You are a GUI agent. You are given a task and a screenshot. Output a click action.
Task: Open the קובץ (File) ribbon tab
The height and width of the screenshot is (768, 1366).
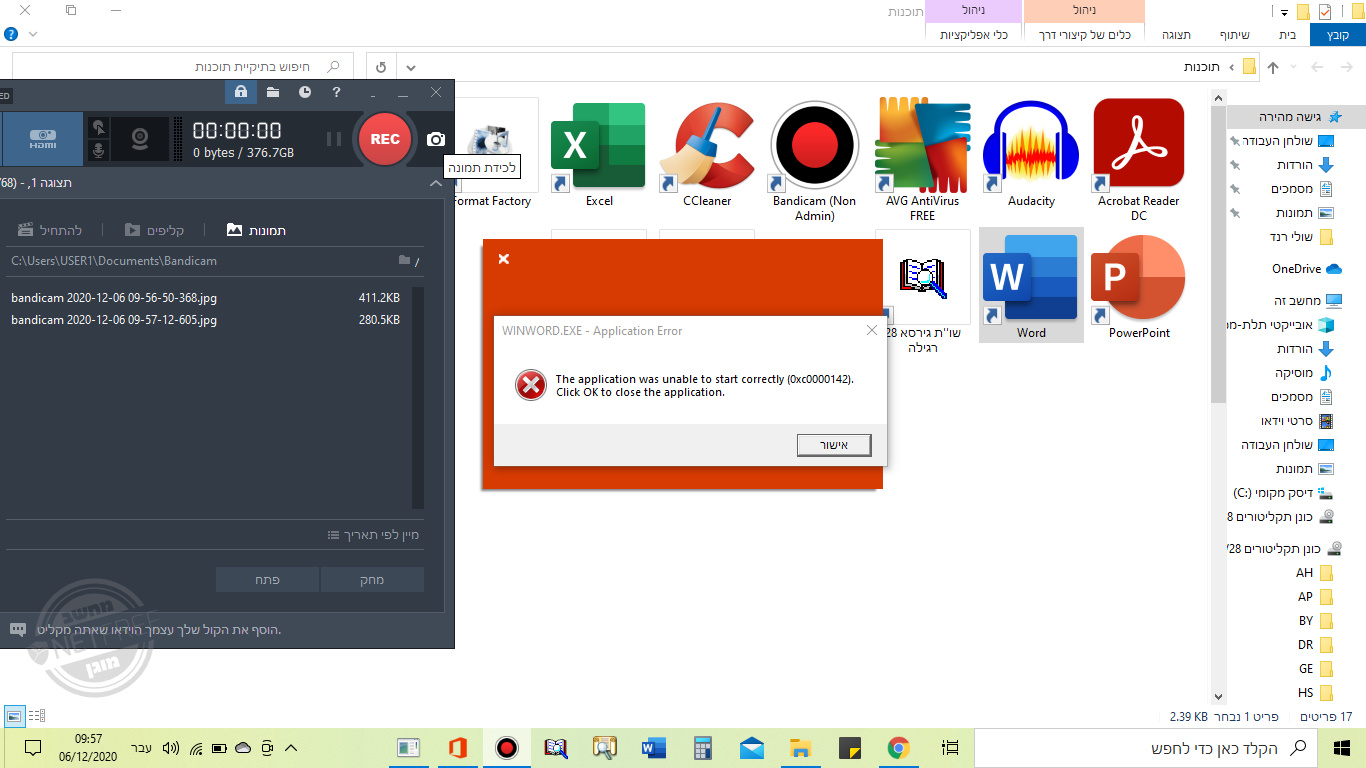click(x=1338, y=35)
